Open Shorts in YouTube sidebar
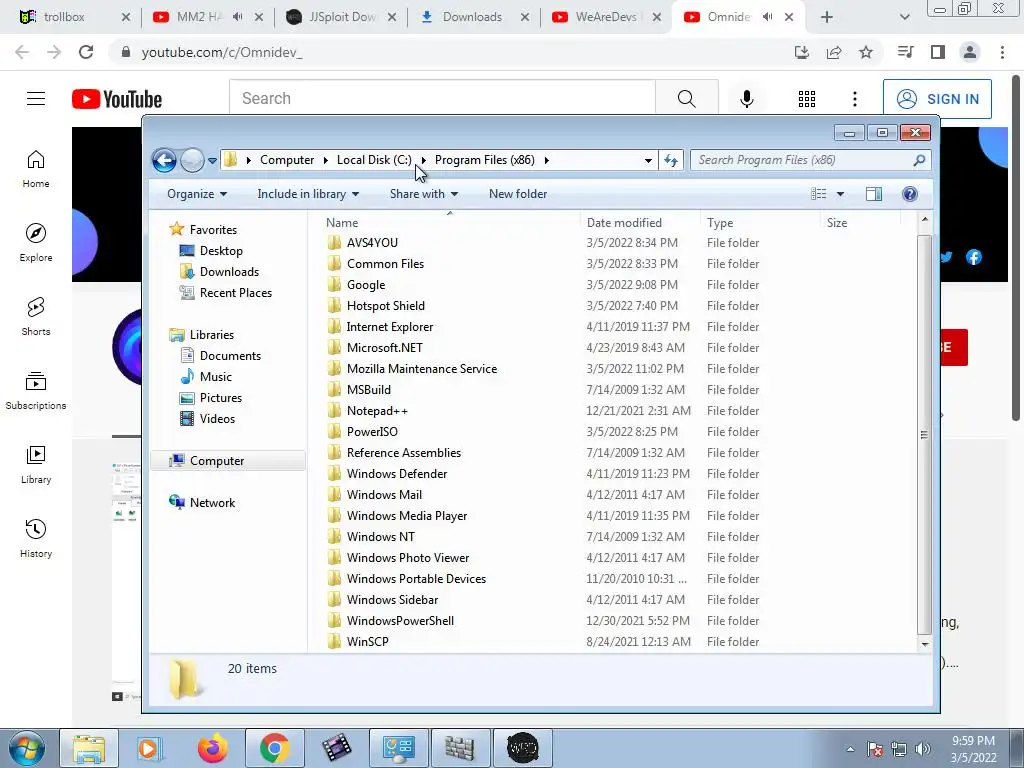 pos(36,317)
